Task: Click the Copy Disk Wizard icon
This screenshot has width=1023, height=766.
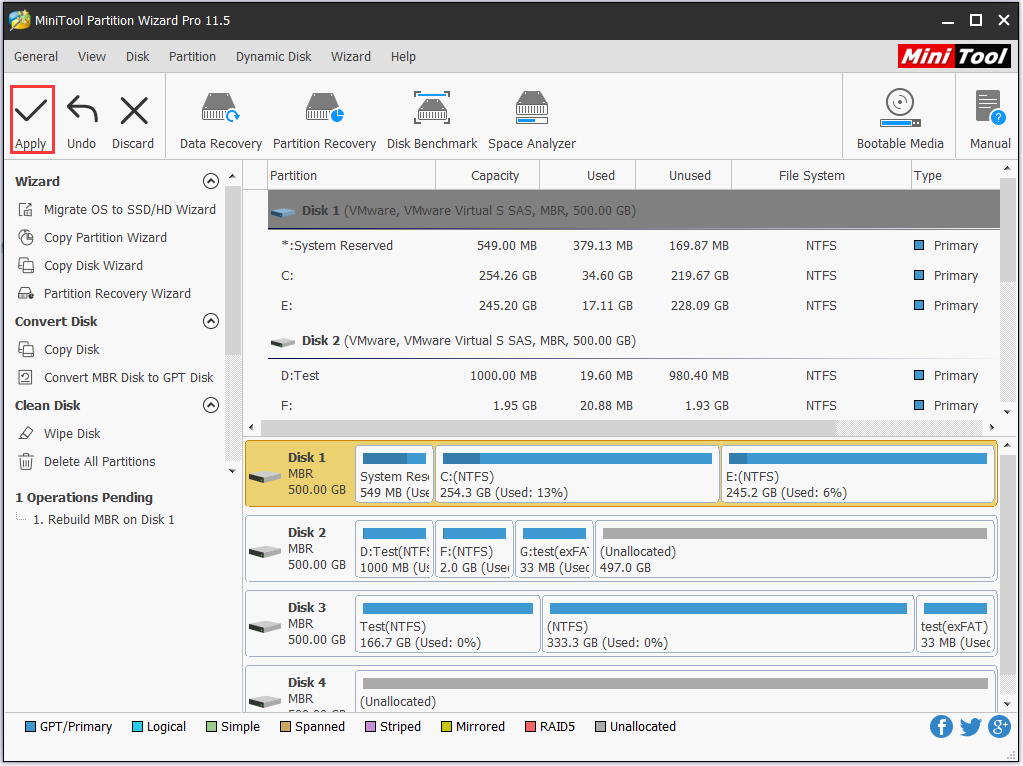Action: (x=26, y=266)
